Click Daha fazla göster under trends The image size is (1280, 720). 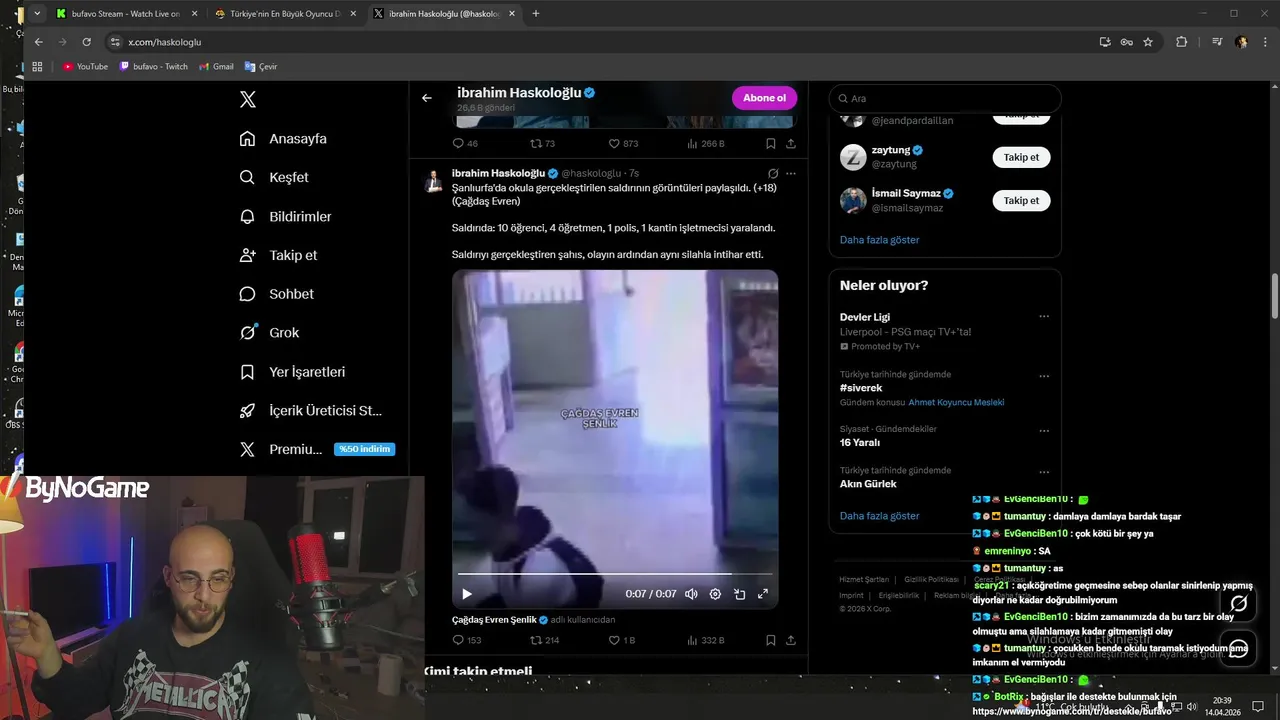pyautogui.click(x=879, y=516)
